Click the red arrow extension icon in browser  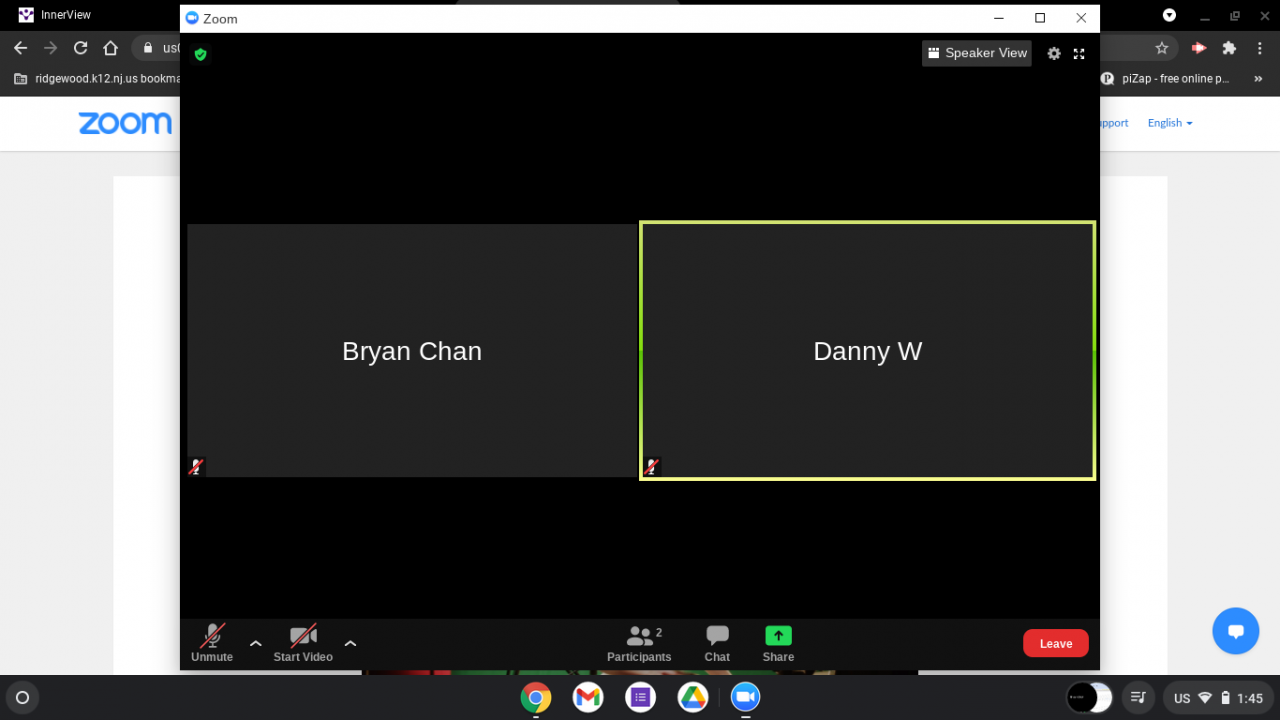coord(1198,48)
